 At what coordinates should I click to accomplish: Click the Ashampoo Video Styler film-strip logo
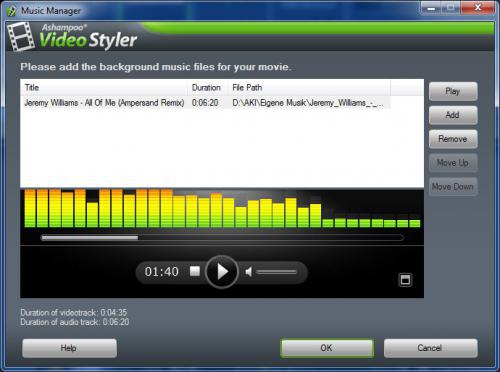tap(21, 37)
